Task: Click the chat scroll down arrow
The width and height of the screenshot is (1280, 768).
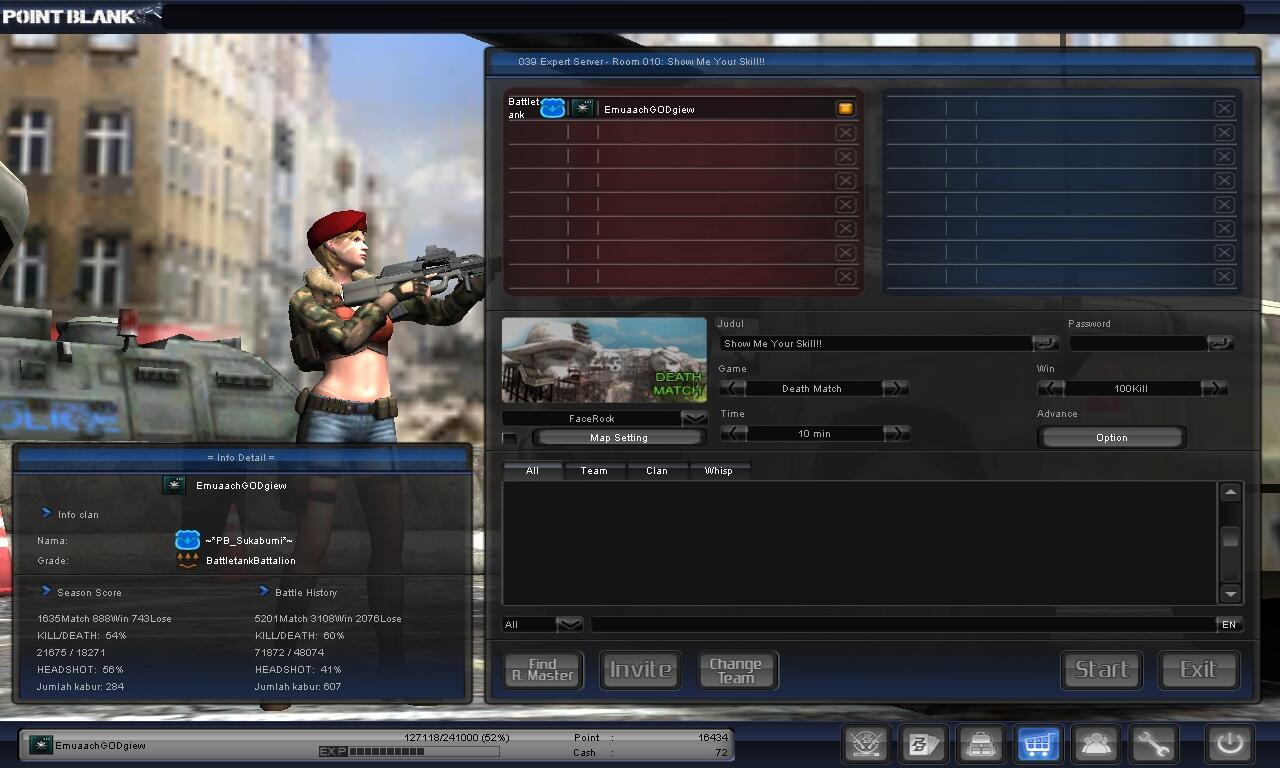Action: tap(1231, 593)
